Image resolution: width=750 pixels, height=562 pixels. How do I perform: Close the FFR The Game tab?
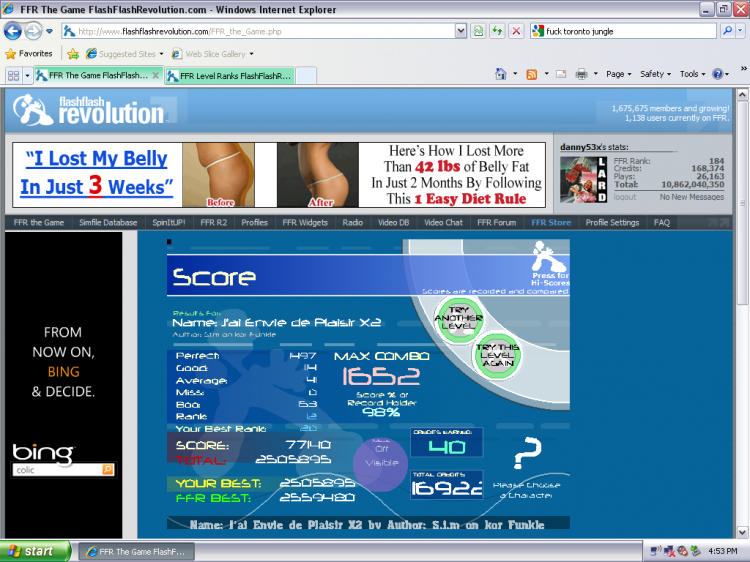click(x=155, y=75)
